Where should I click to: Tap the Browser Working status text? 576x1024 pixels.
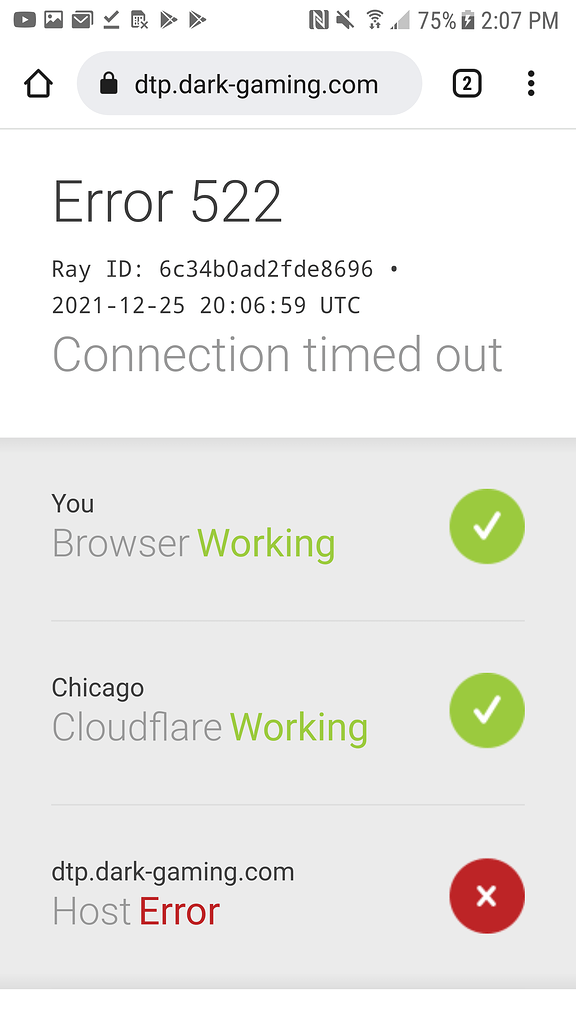pyautogui.click(x=193, y=543)
